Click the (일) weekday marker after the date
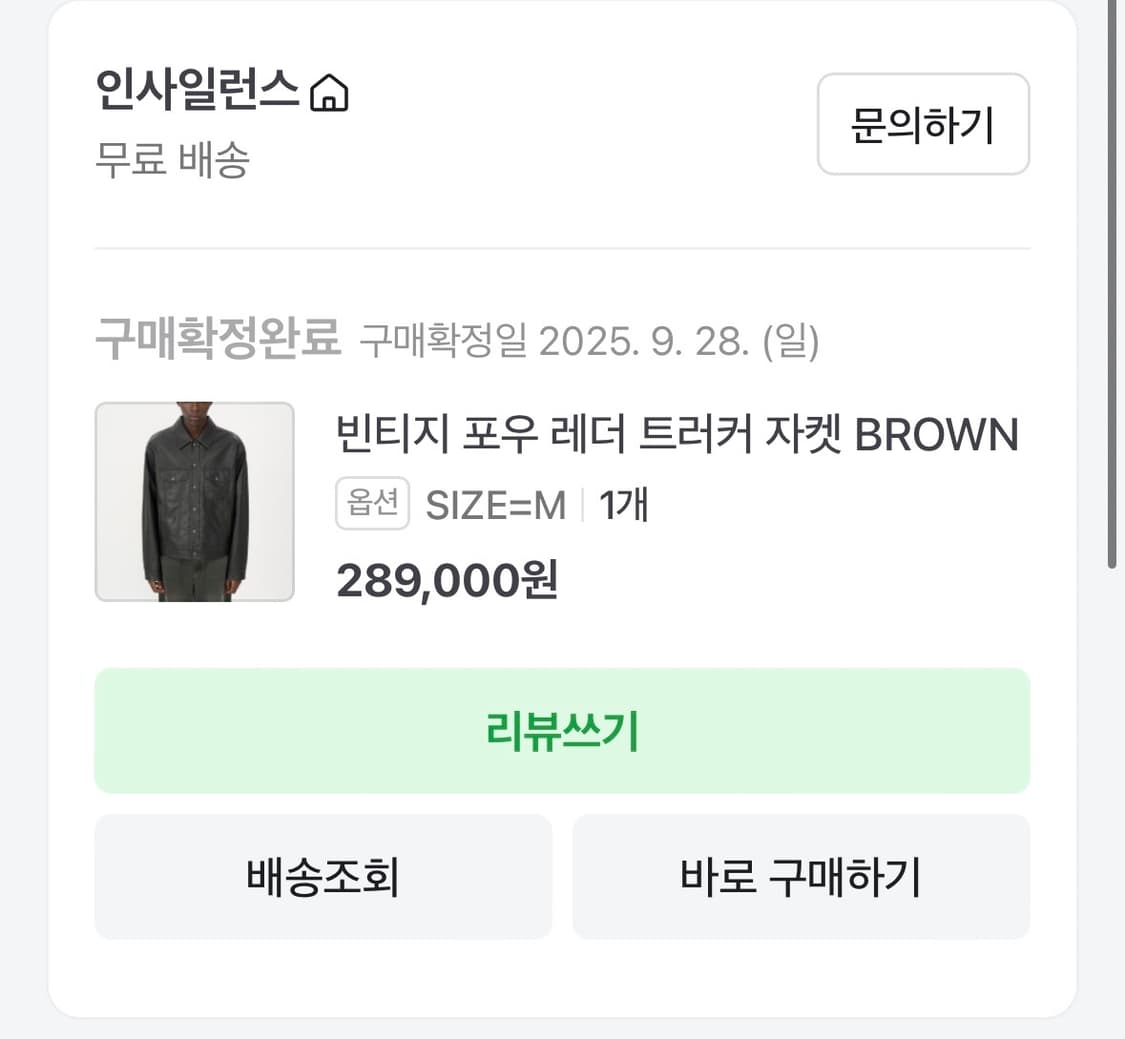1125x1039 pixels. [790, 342]
